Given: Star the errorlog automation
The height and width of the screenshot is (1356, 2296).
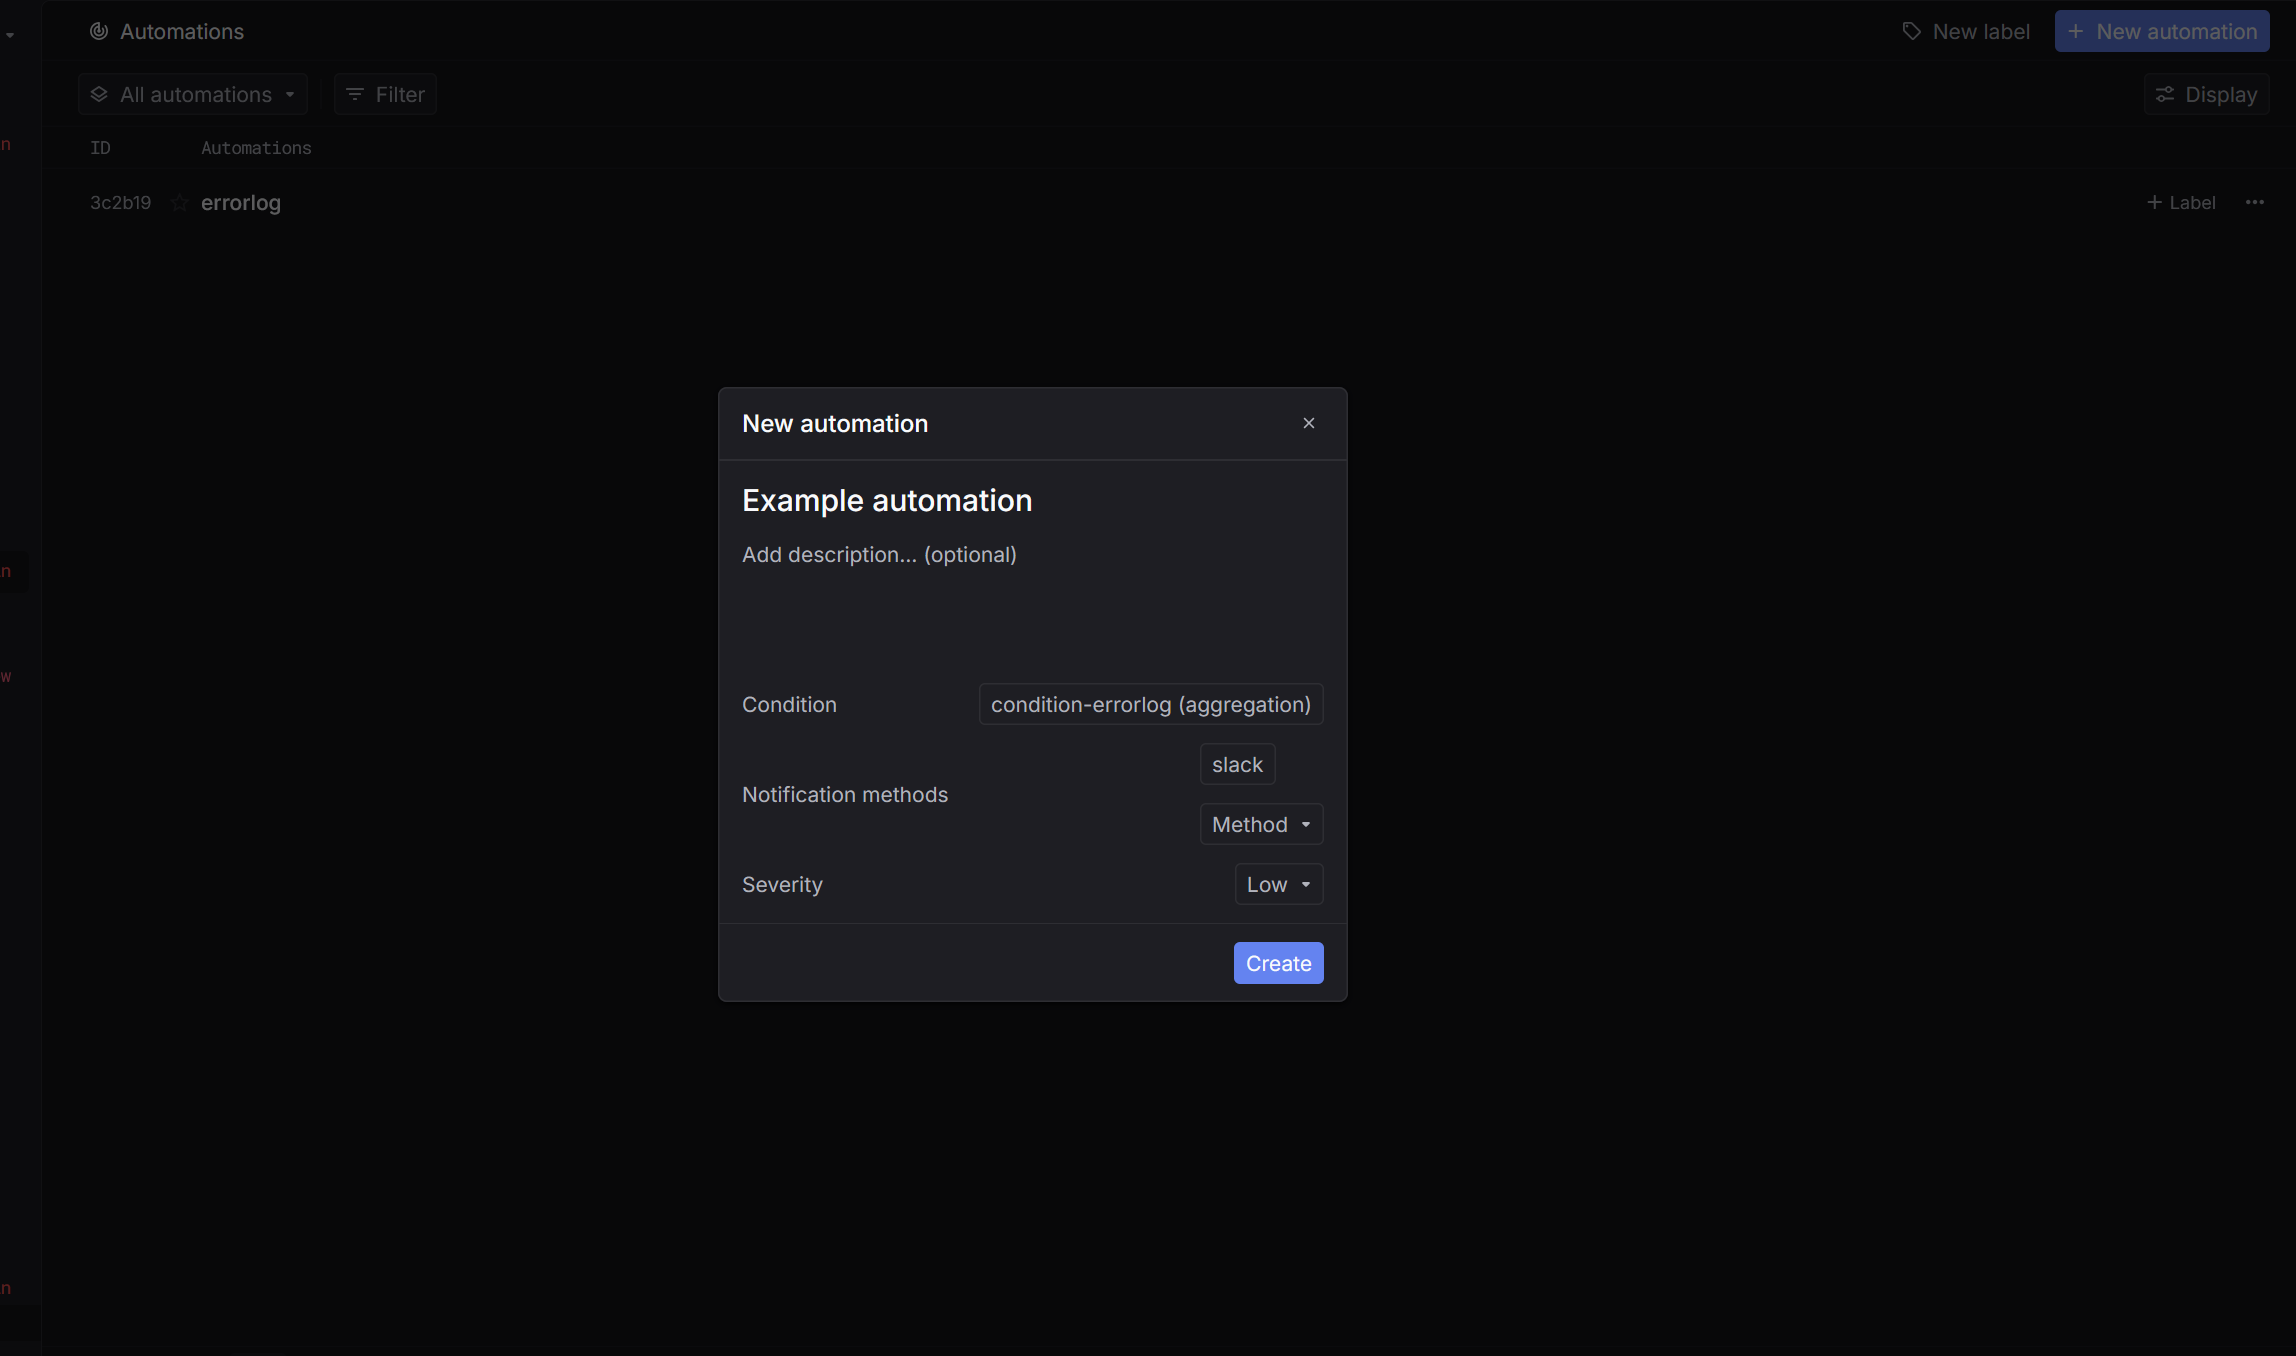Looking at the screenshot, I should (x=179, y=203).
